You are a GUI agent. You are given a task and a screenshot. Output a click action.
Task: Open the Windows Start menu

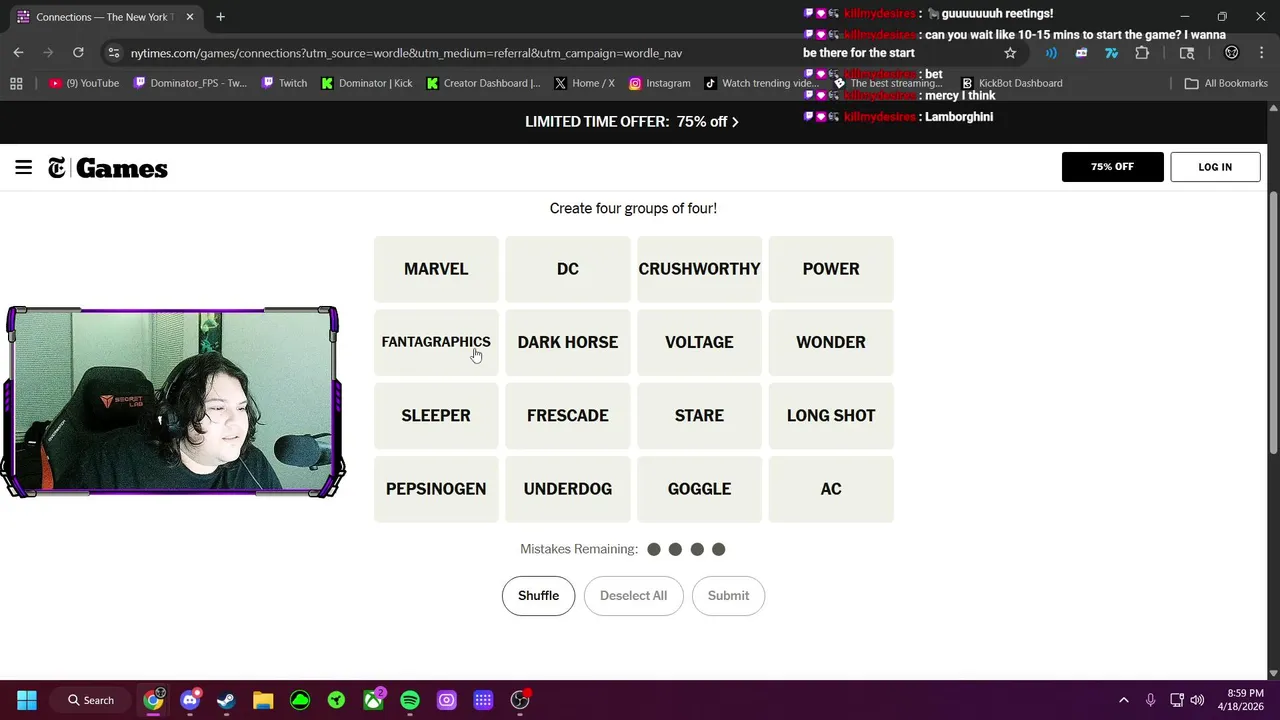(27, 700)
